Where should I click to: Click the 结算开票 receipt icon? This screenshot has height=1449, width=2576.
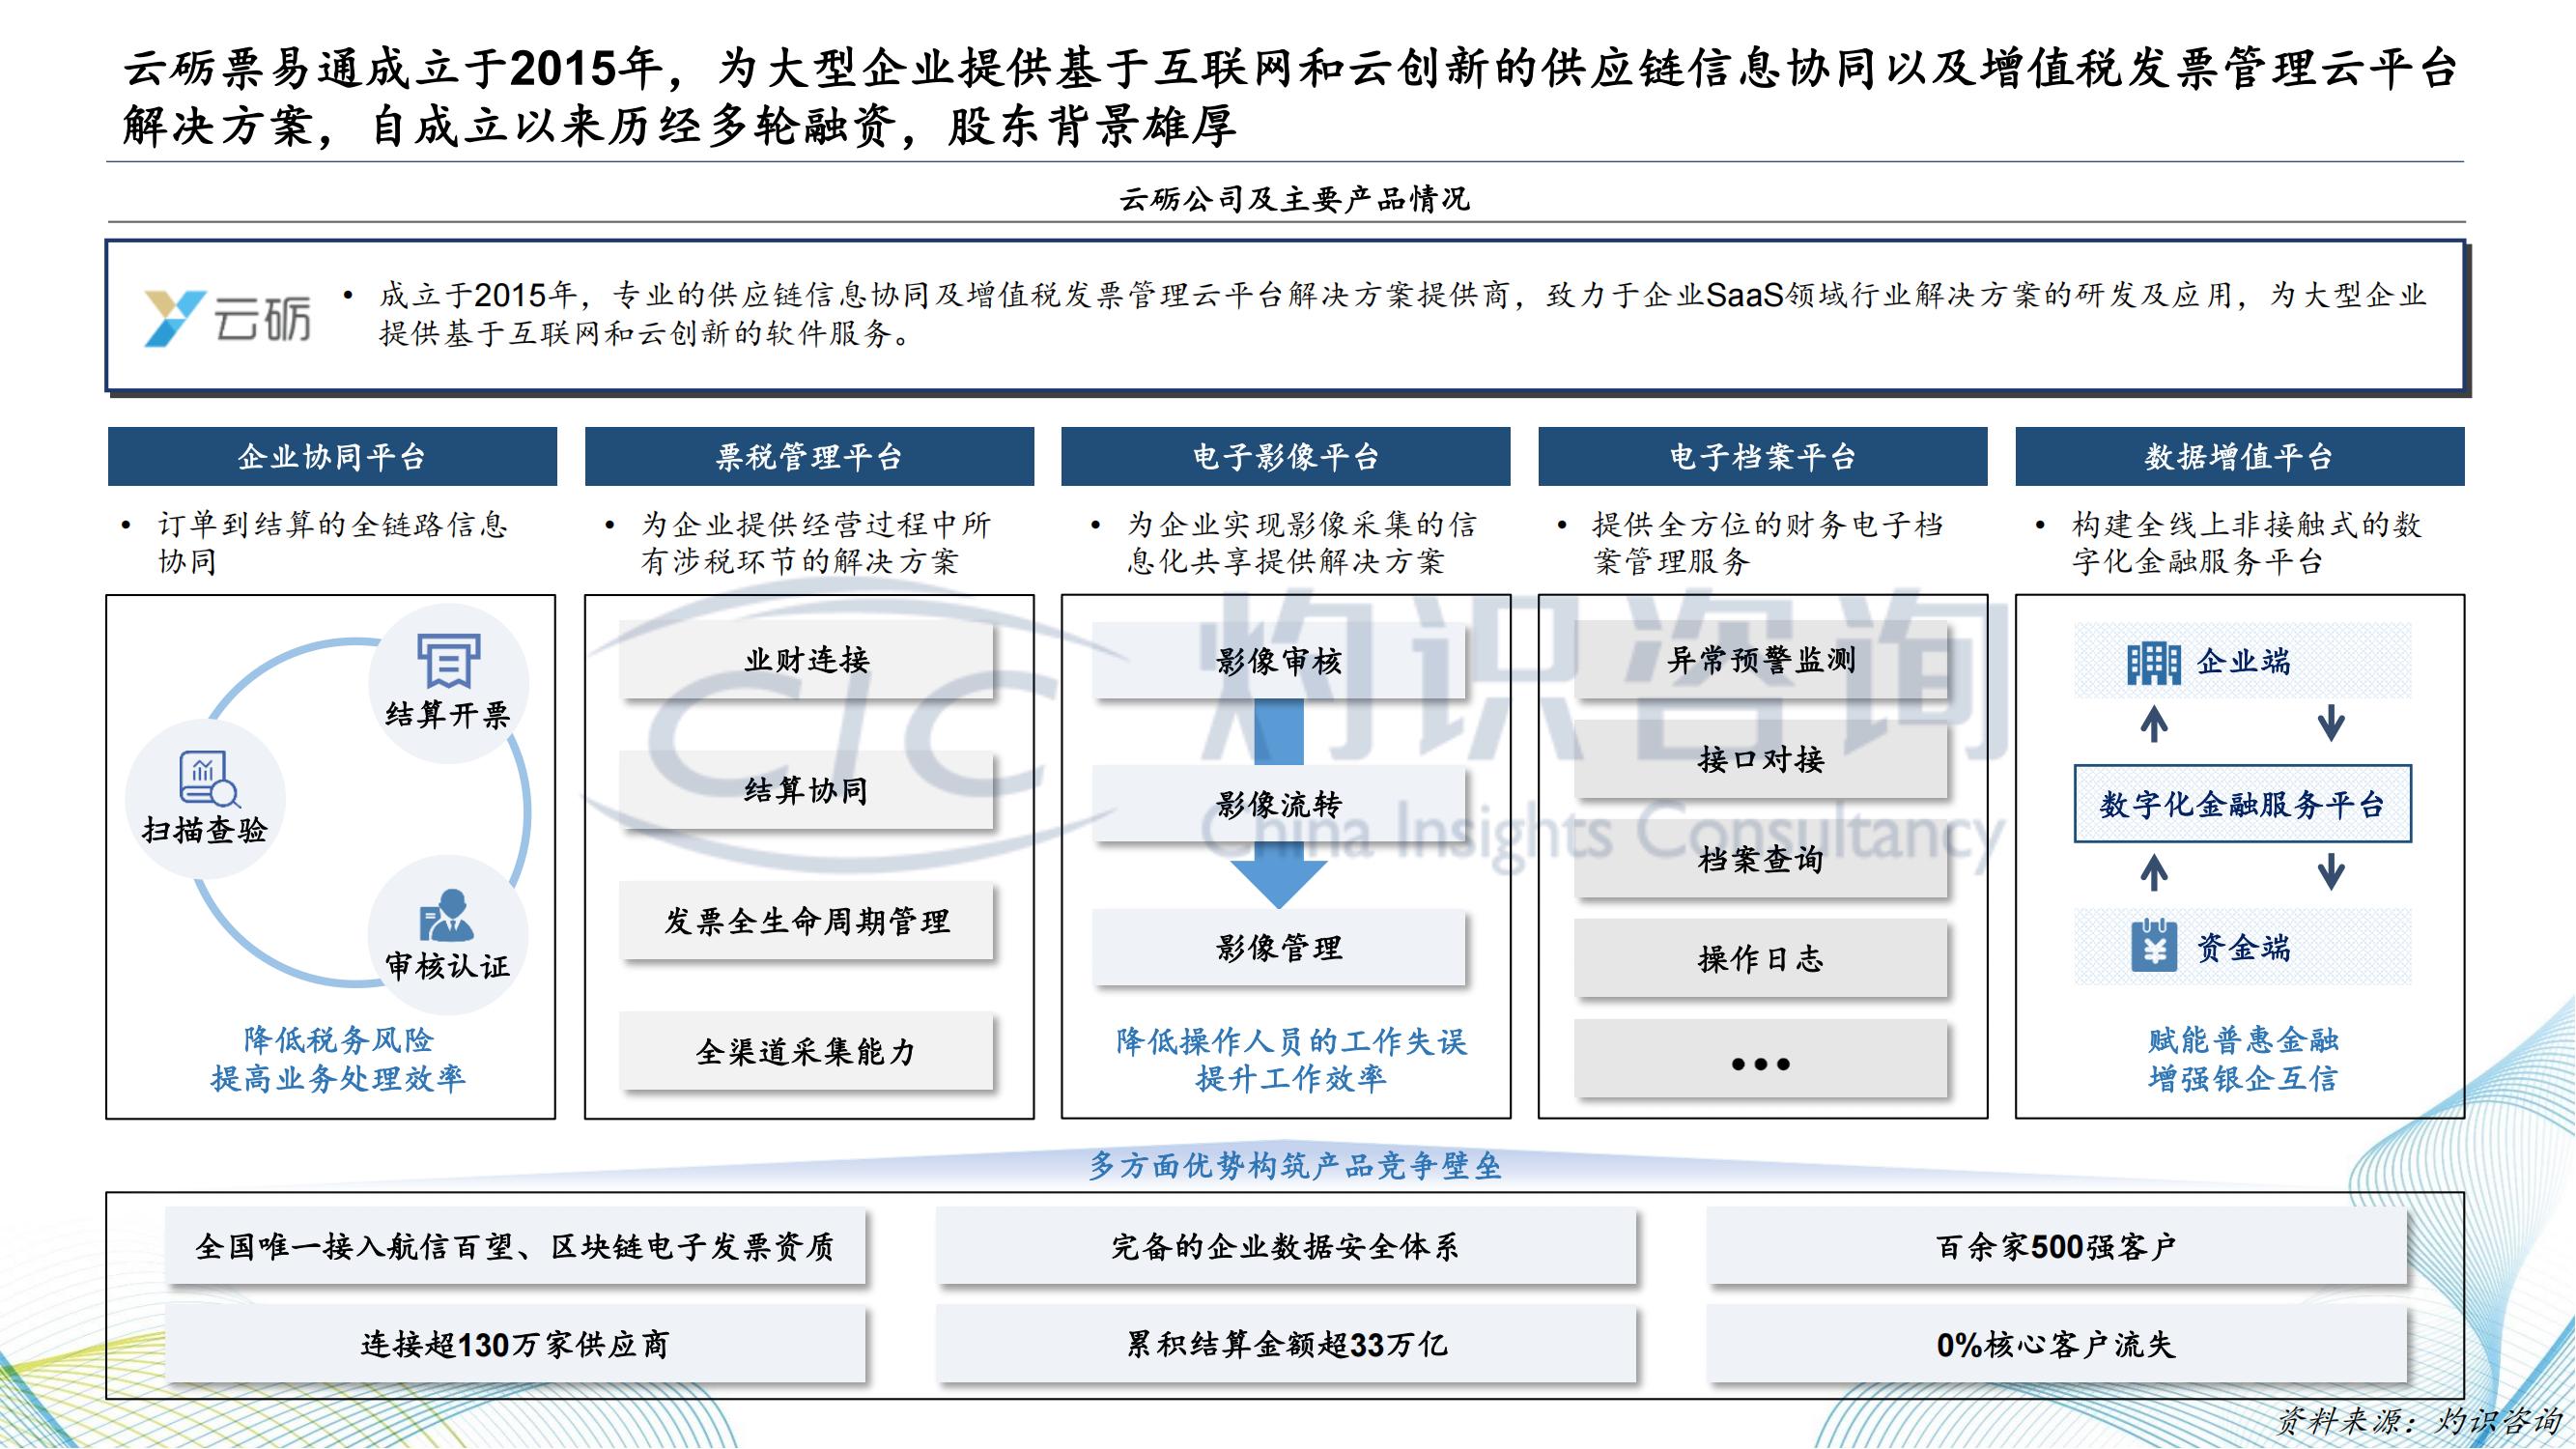448,661
